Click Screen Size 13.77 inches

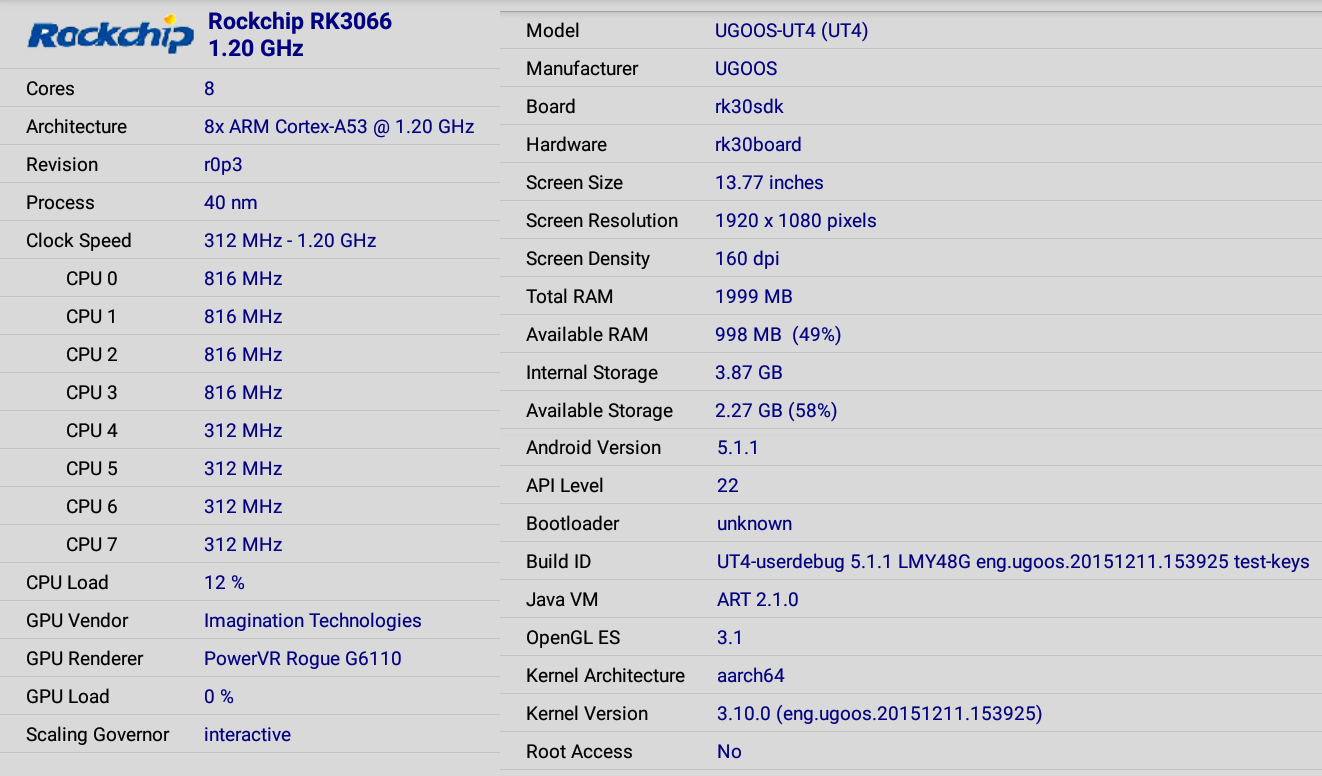click(x=769, y=182)
